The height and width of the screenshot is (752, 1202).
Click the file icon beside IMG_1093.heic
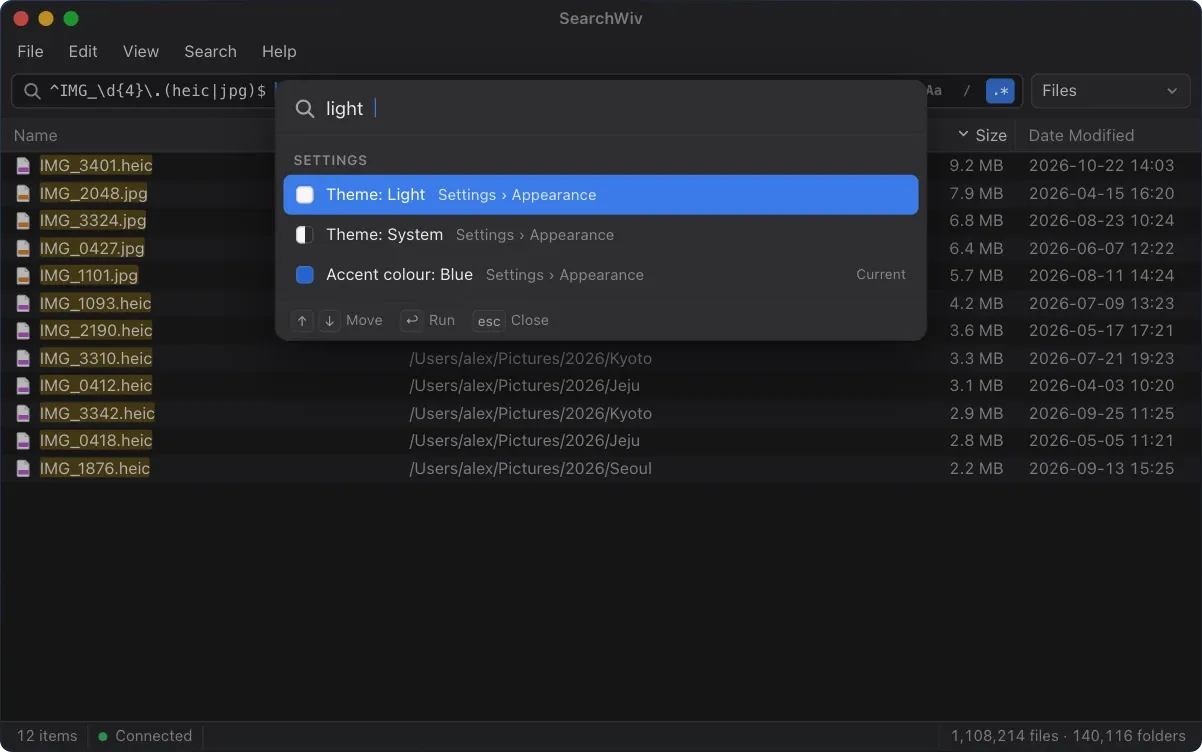(23, 303)
